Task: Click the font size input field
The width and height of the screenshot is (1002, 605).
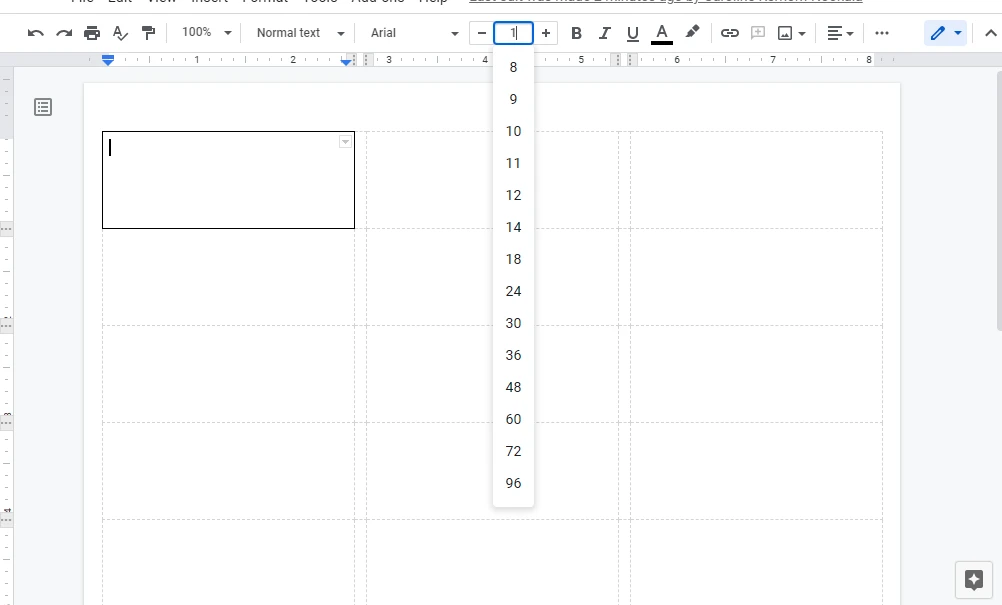Action: coord(513,33)
